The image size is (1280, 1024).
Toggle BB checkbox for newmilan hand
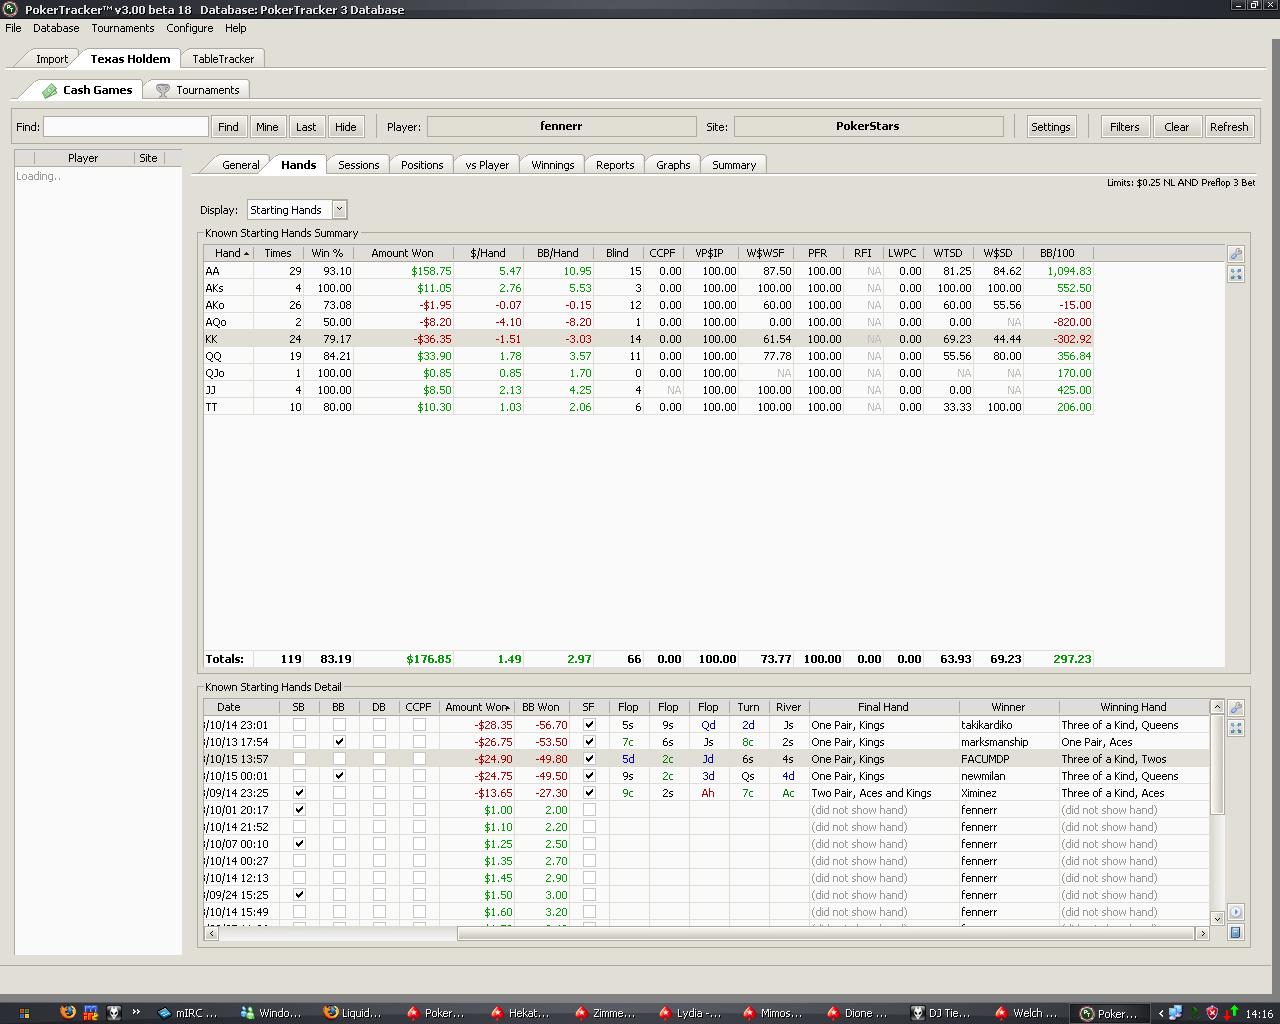[x=339, y=776]
